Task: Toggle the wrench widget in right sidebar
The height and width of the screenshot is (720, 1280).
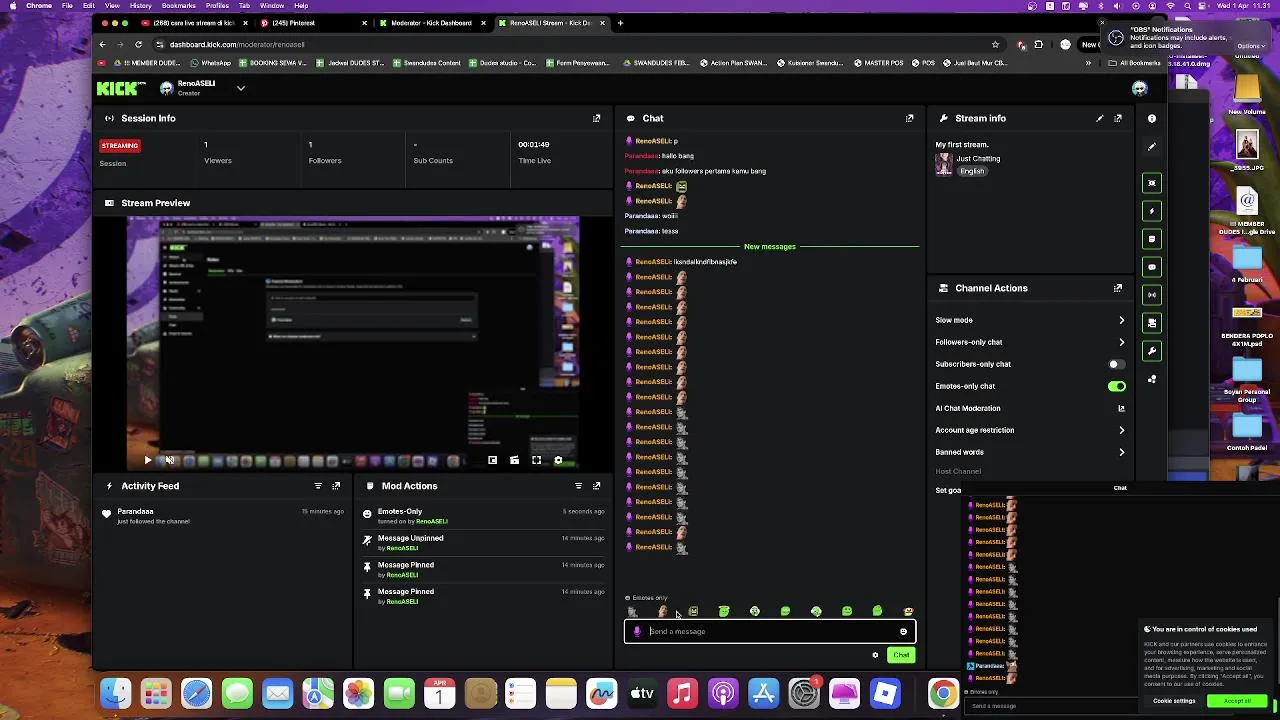Action: coord(1152,351)
